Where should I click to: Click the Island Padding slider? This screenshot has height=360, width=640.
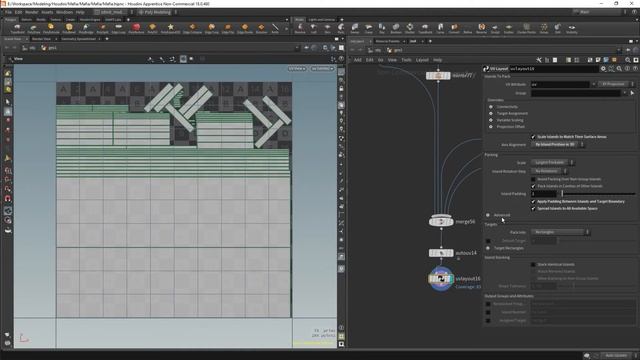tap(597, 194)
